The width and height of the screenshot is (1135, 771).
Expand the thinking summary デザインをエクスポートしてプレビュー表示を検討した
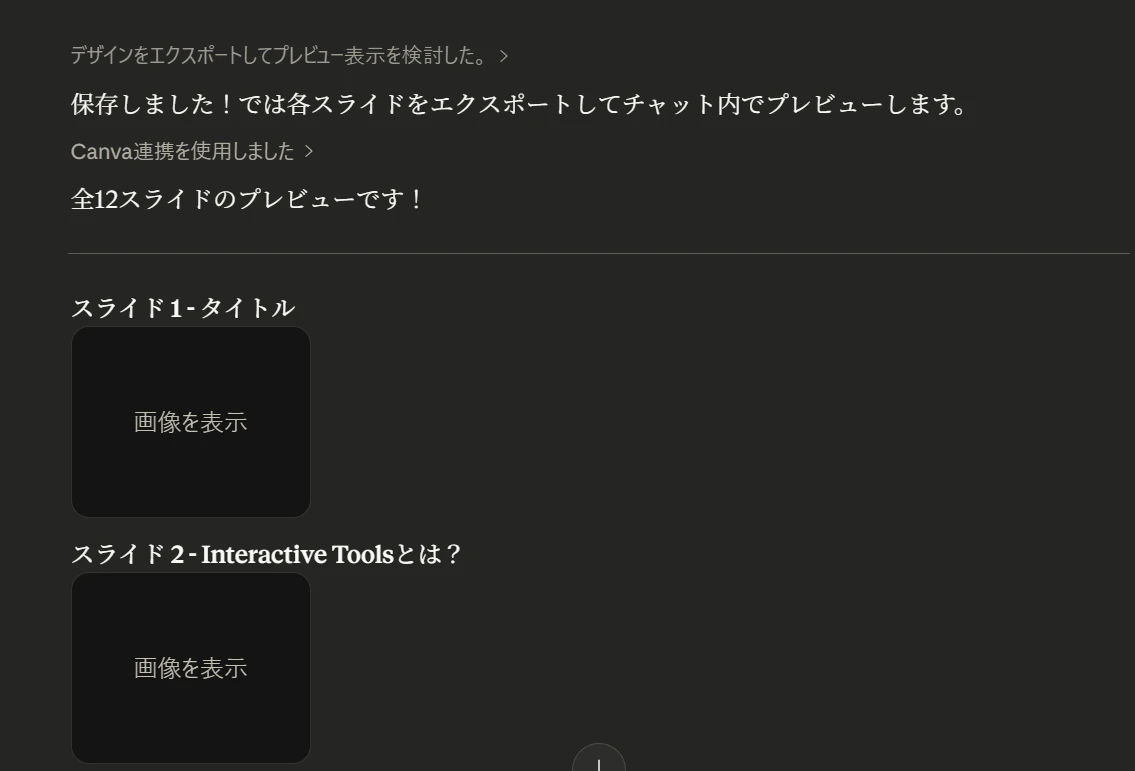[280, 56]
